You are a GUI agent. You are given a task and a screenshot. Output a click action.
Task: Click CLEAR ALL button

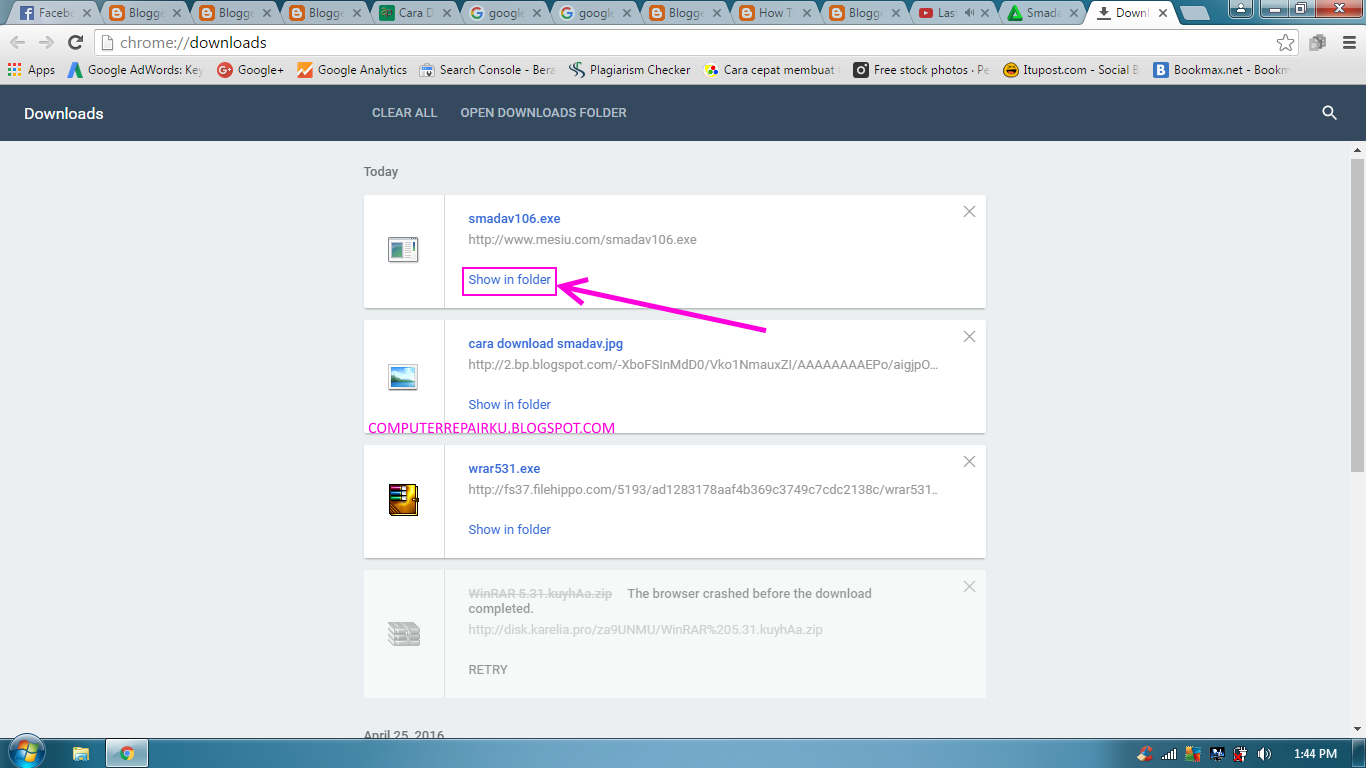pyautogui.click(x=405, y=113)
